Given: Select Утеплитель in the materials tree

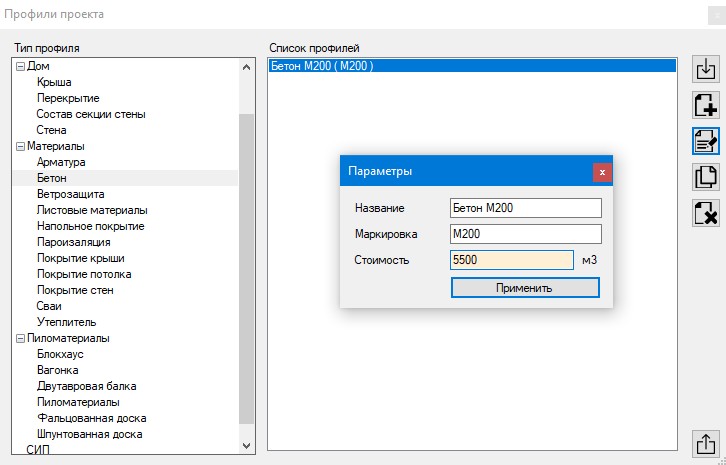Looking at the screenshot, I should (66, 322).
